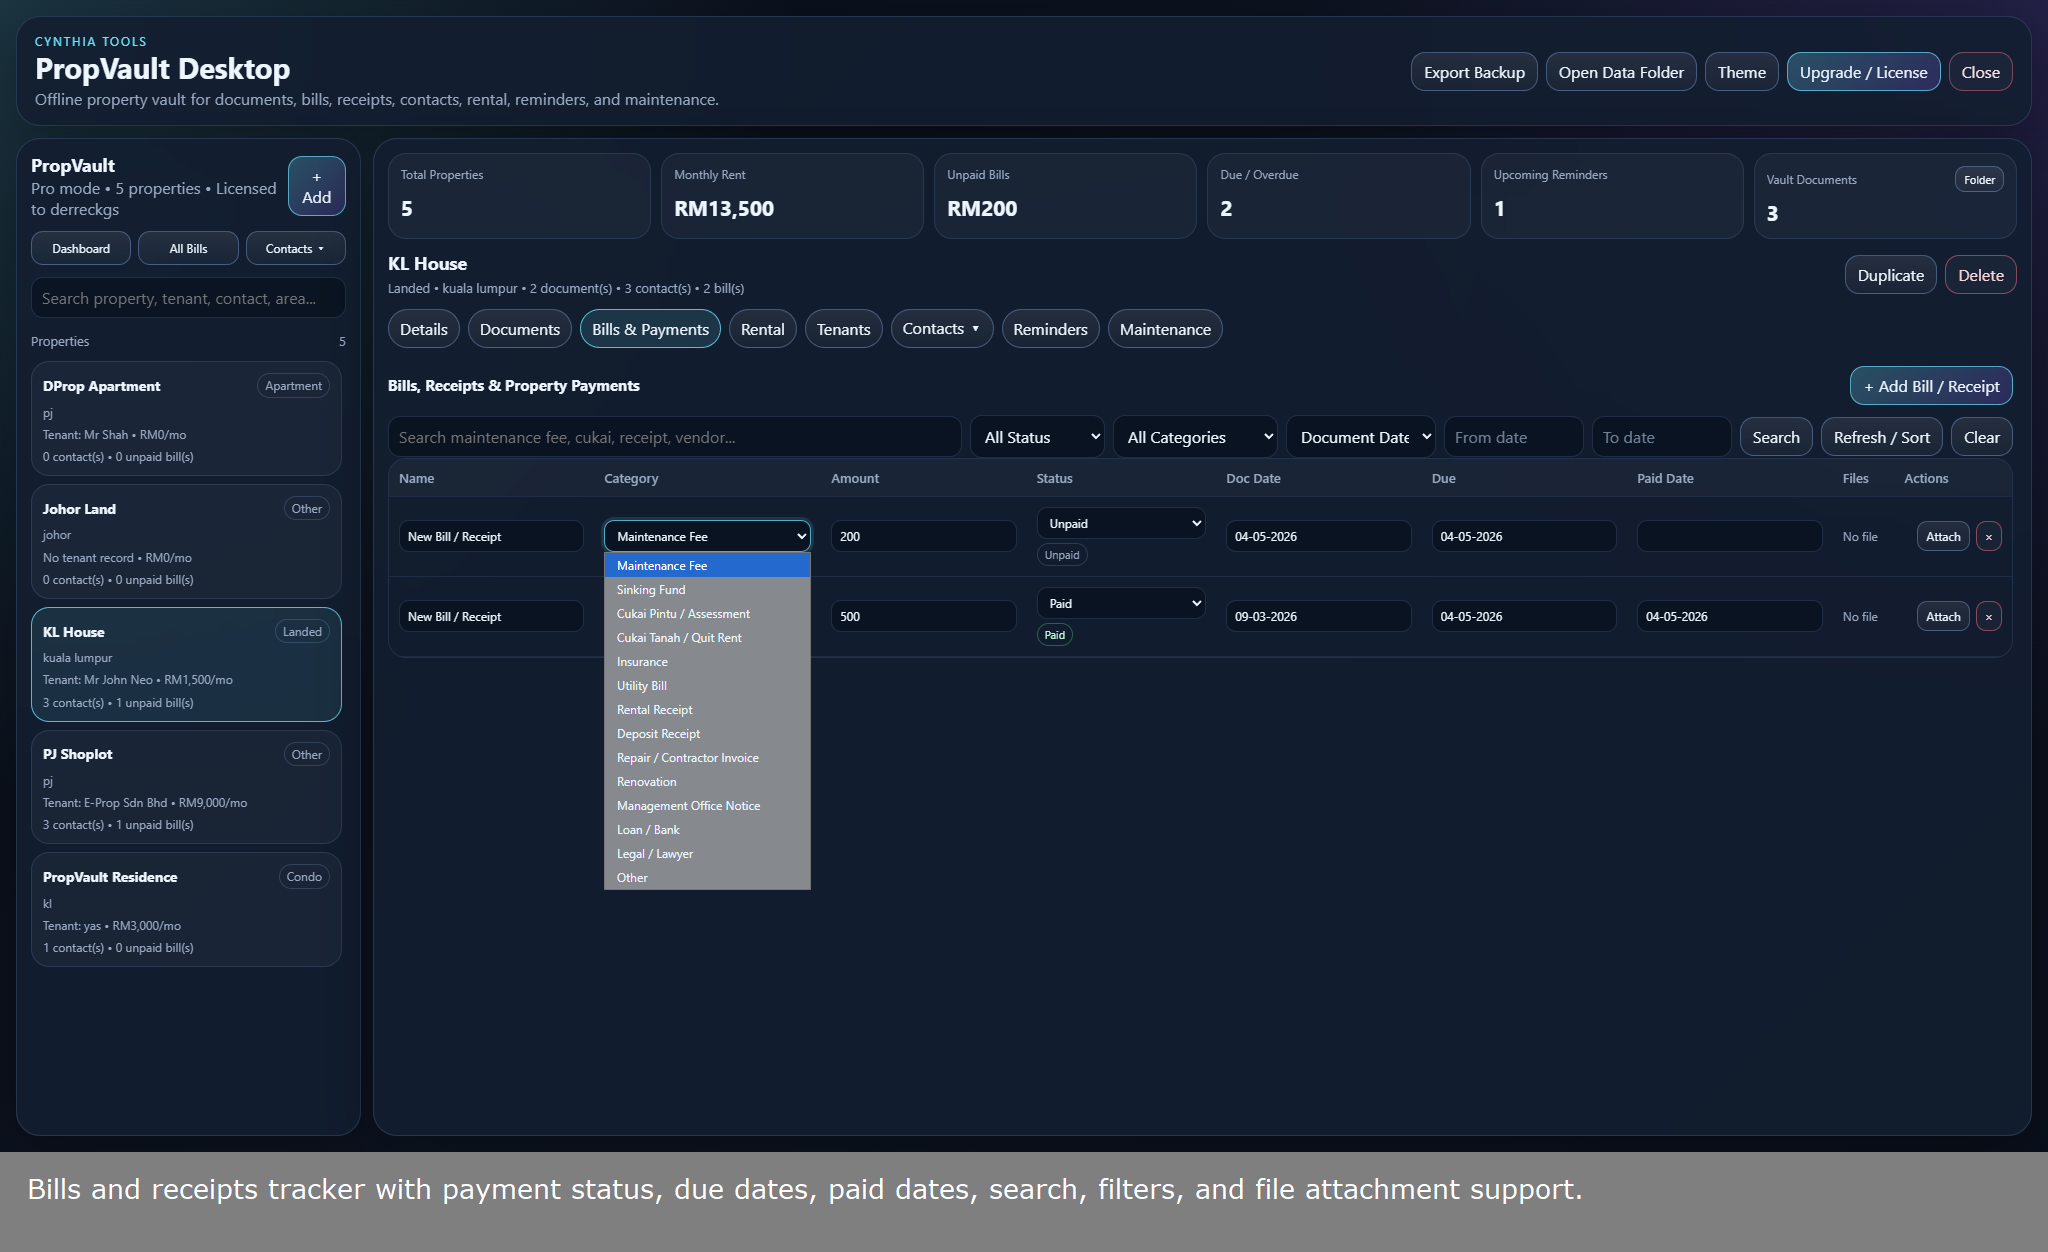Image resolution: width=2048 pixels, height=1252 pixels.
Task: Select highlighted Maintenance Fee list option
Action: click(707, 566)
